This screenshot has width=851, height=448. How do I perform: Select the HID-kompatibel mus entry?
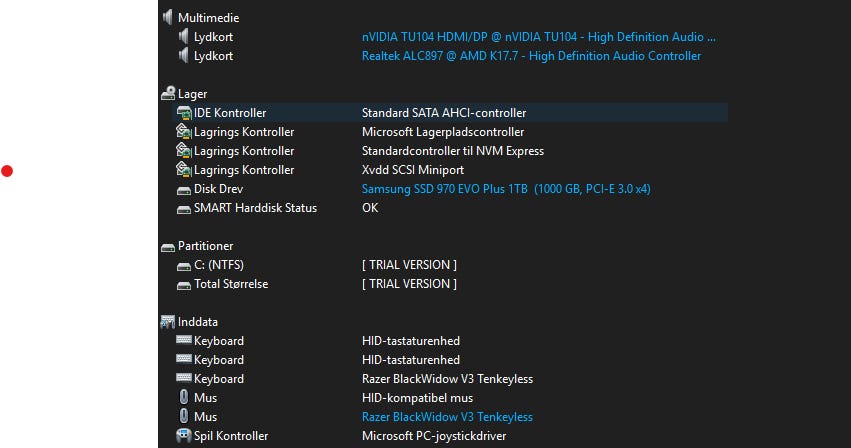point(417,398)
